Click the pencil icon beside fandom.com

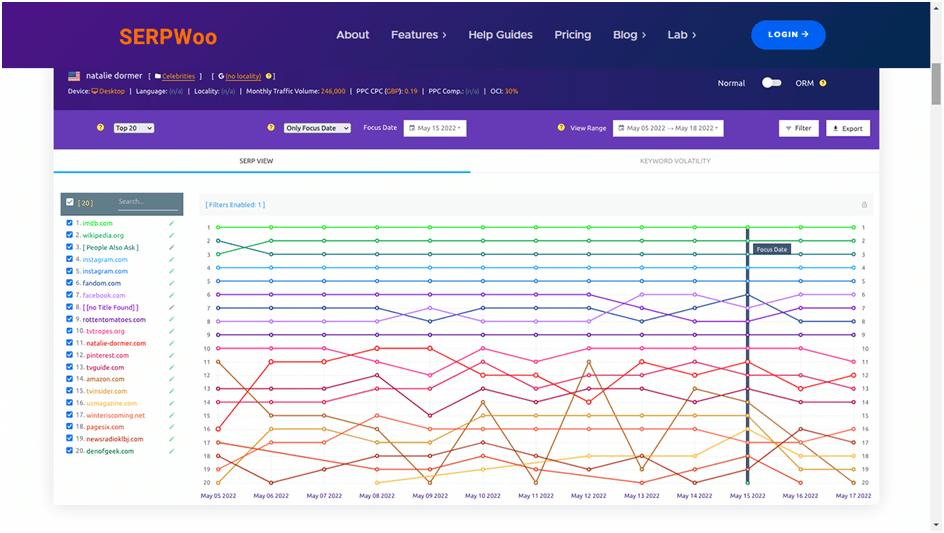(x=172, y=283)
